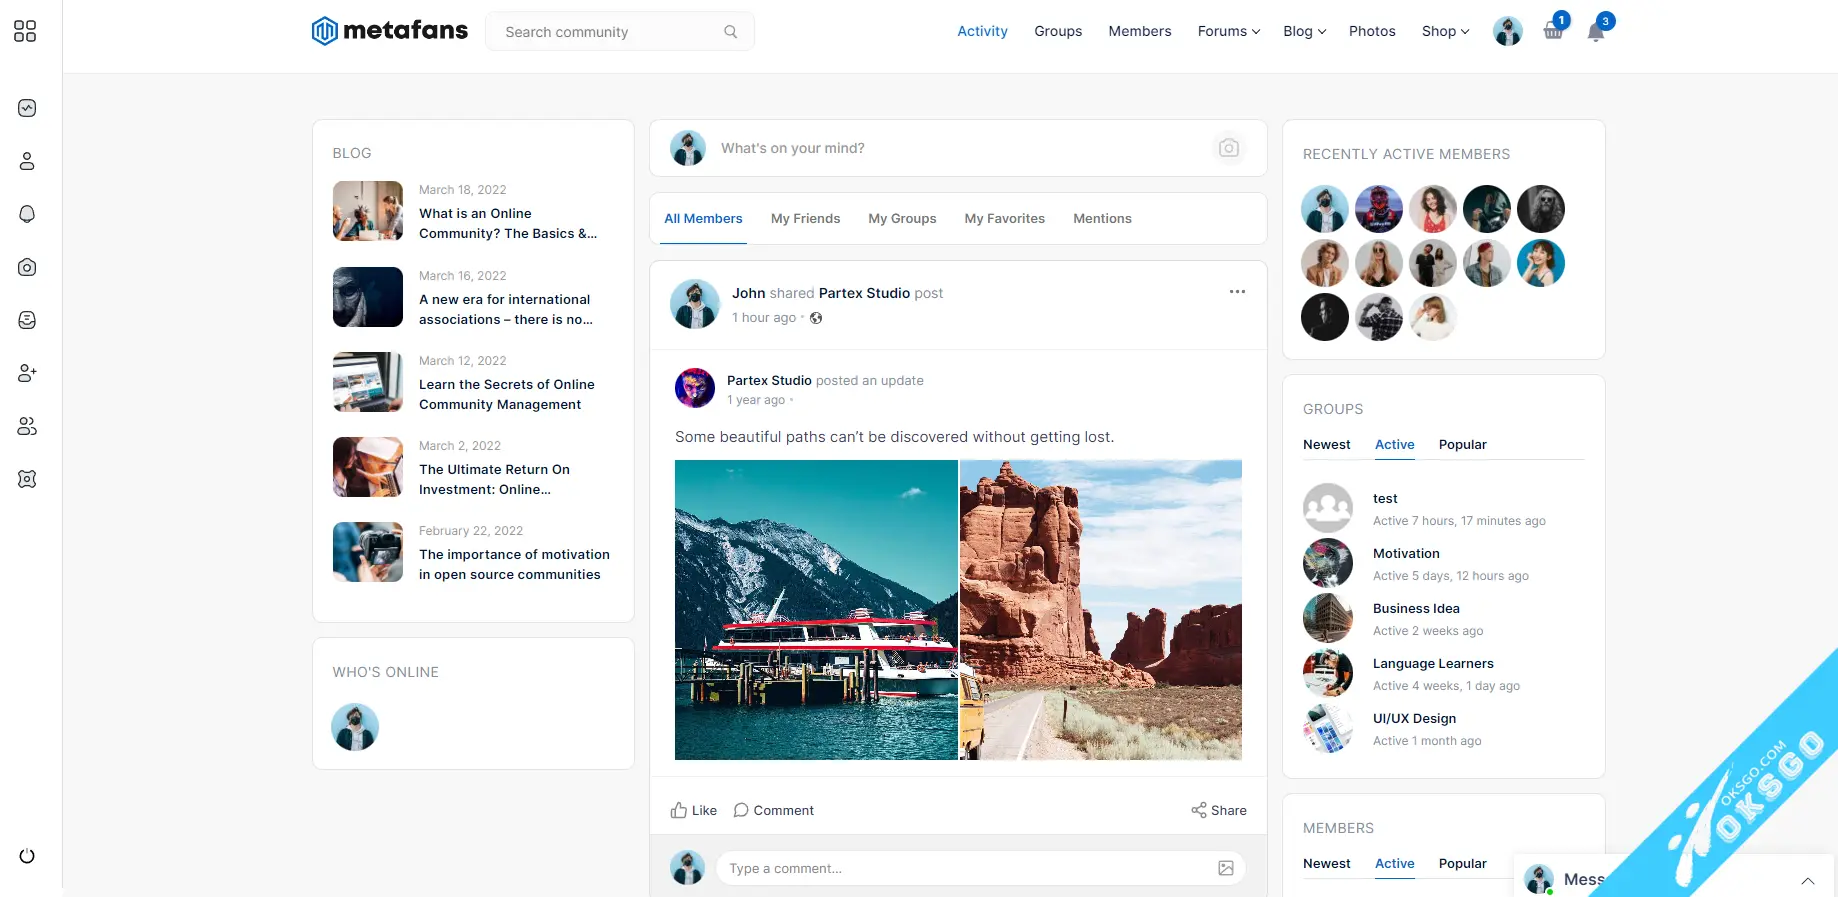Like the shared Partex Studio post

click(x=693, y=810)
